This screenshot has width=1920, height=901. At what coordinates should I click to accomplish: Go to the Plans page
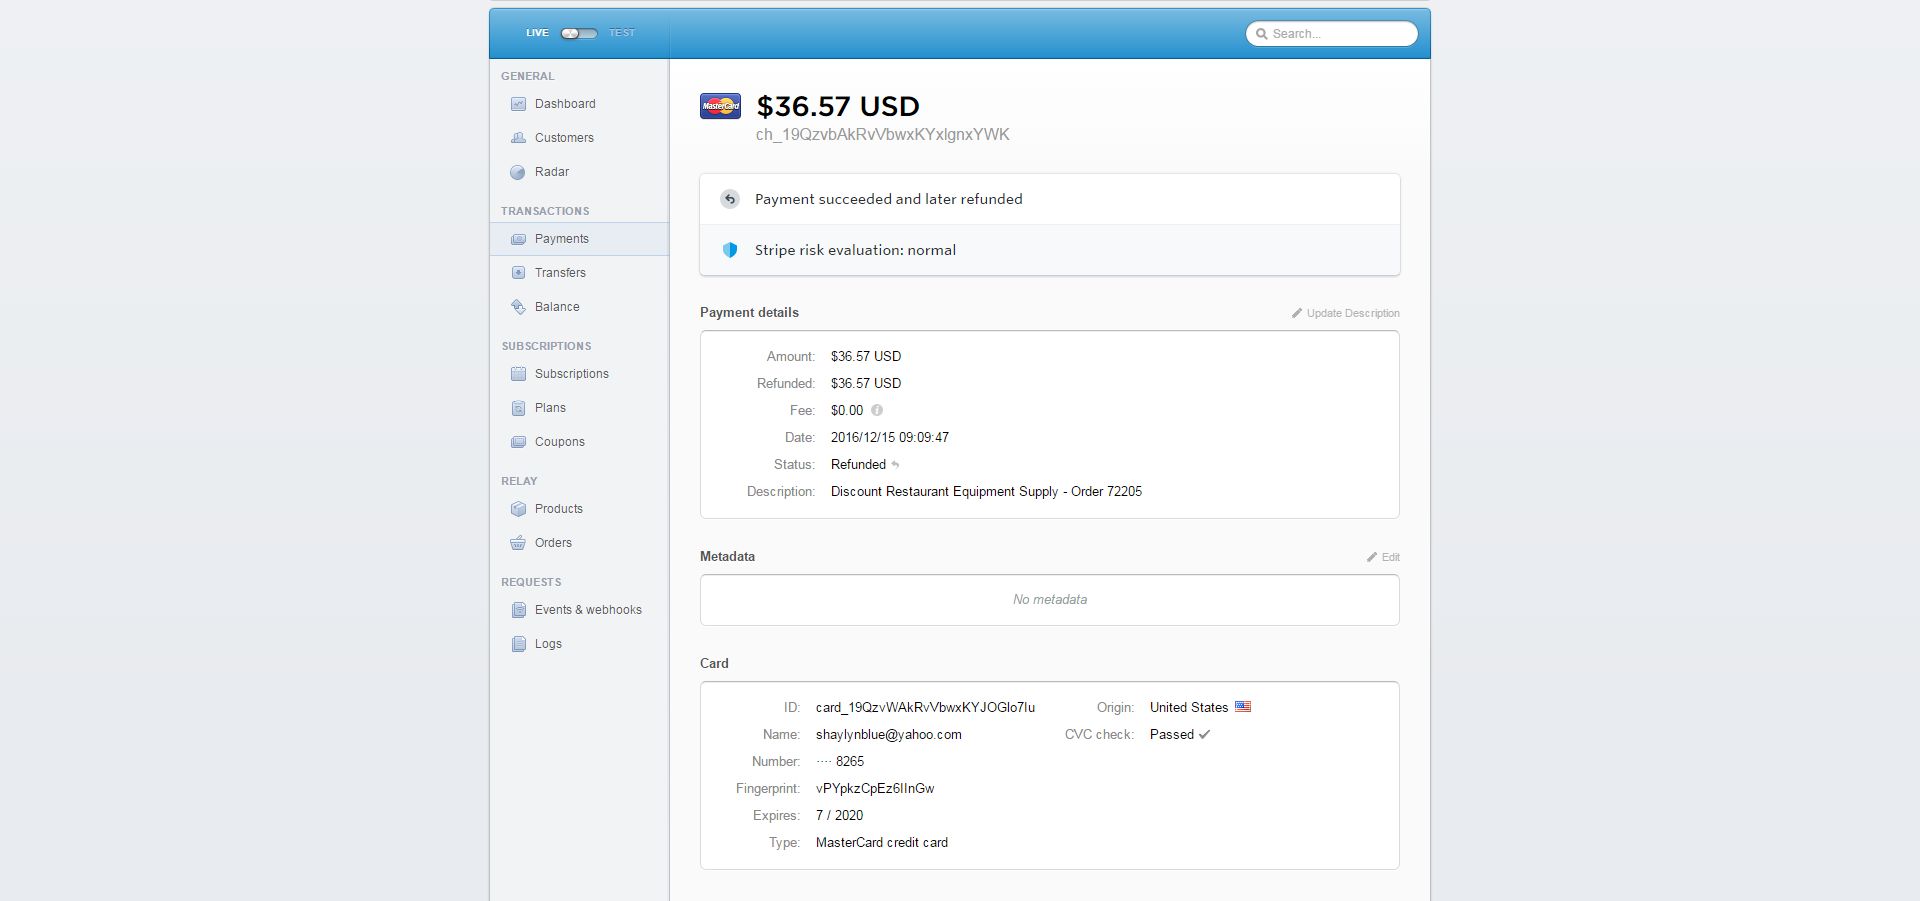[550, 408]
